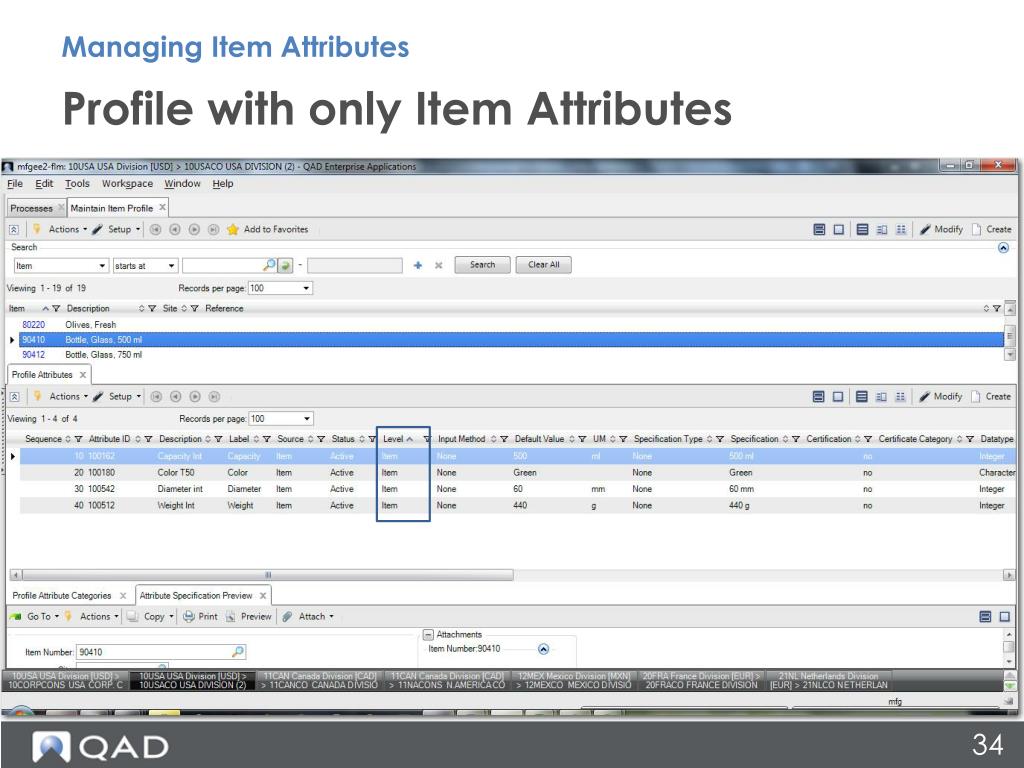The image size is (1024, 768).
Task: Collapse the Attachments section
Action: [x=428, y=634]
